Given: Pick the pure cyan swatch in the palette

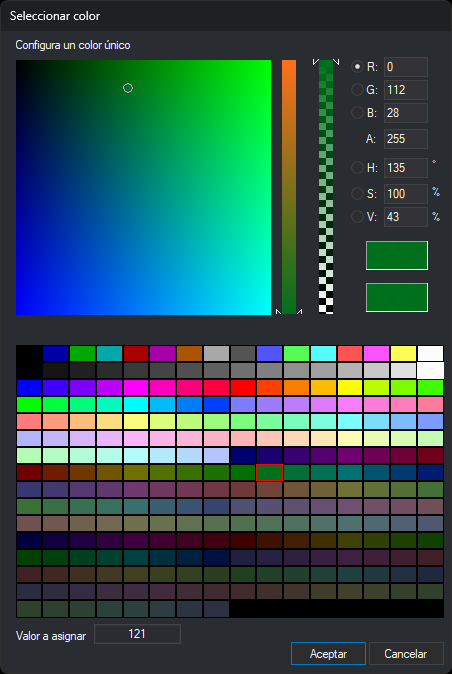Looking at the screenshot, I should (136, 404).
